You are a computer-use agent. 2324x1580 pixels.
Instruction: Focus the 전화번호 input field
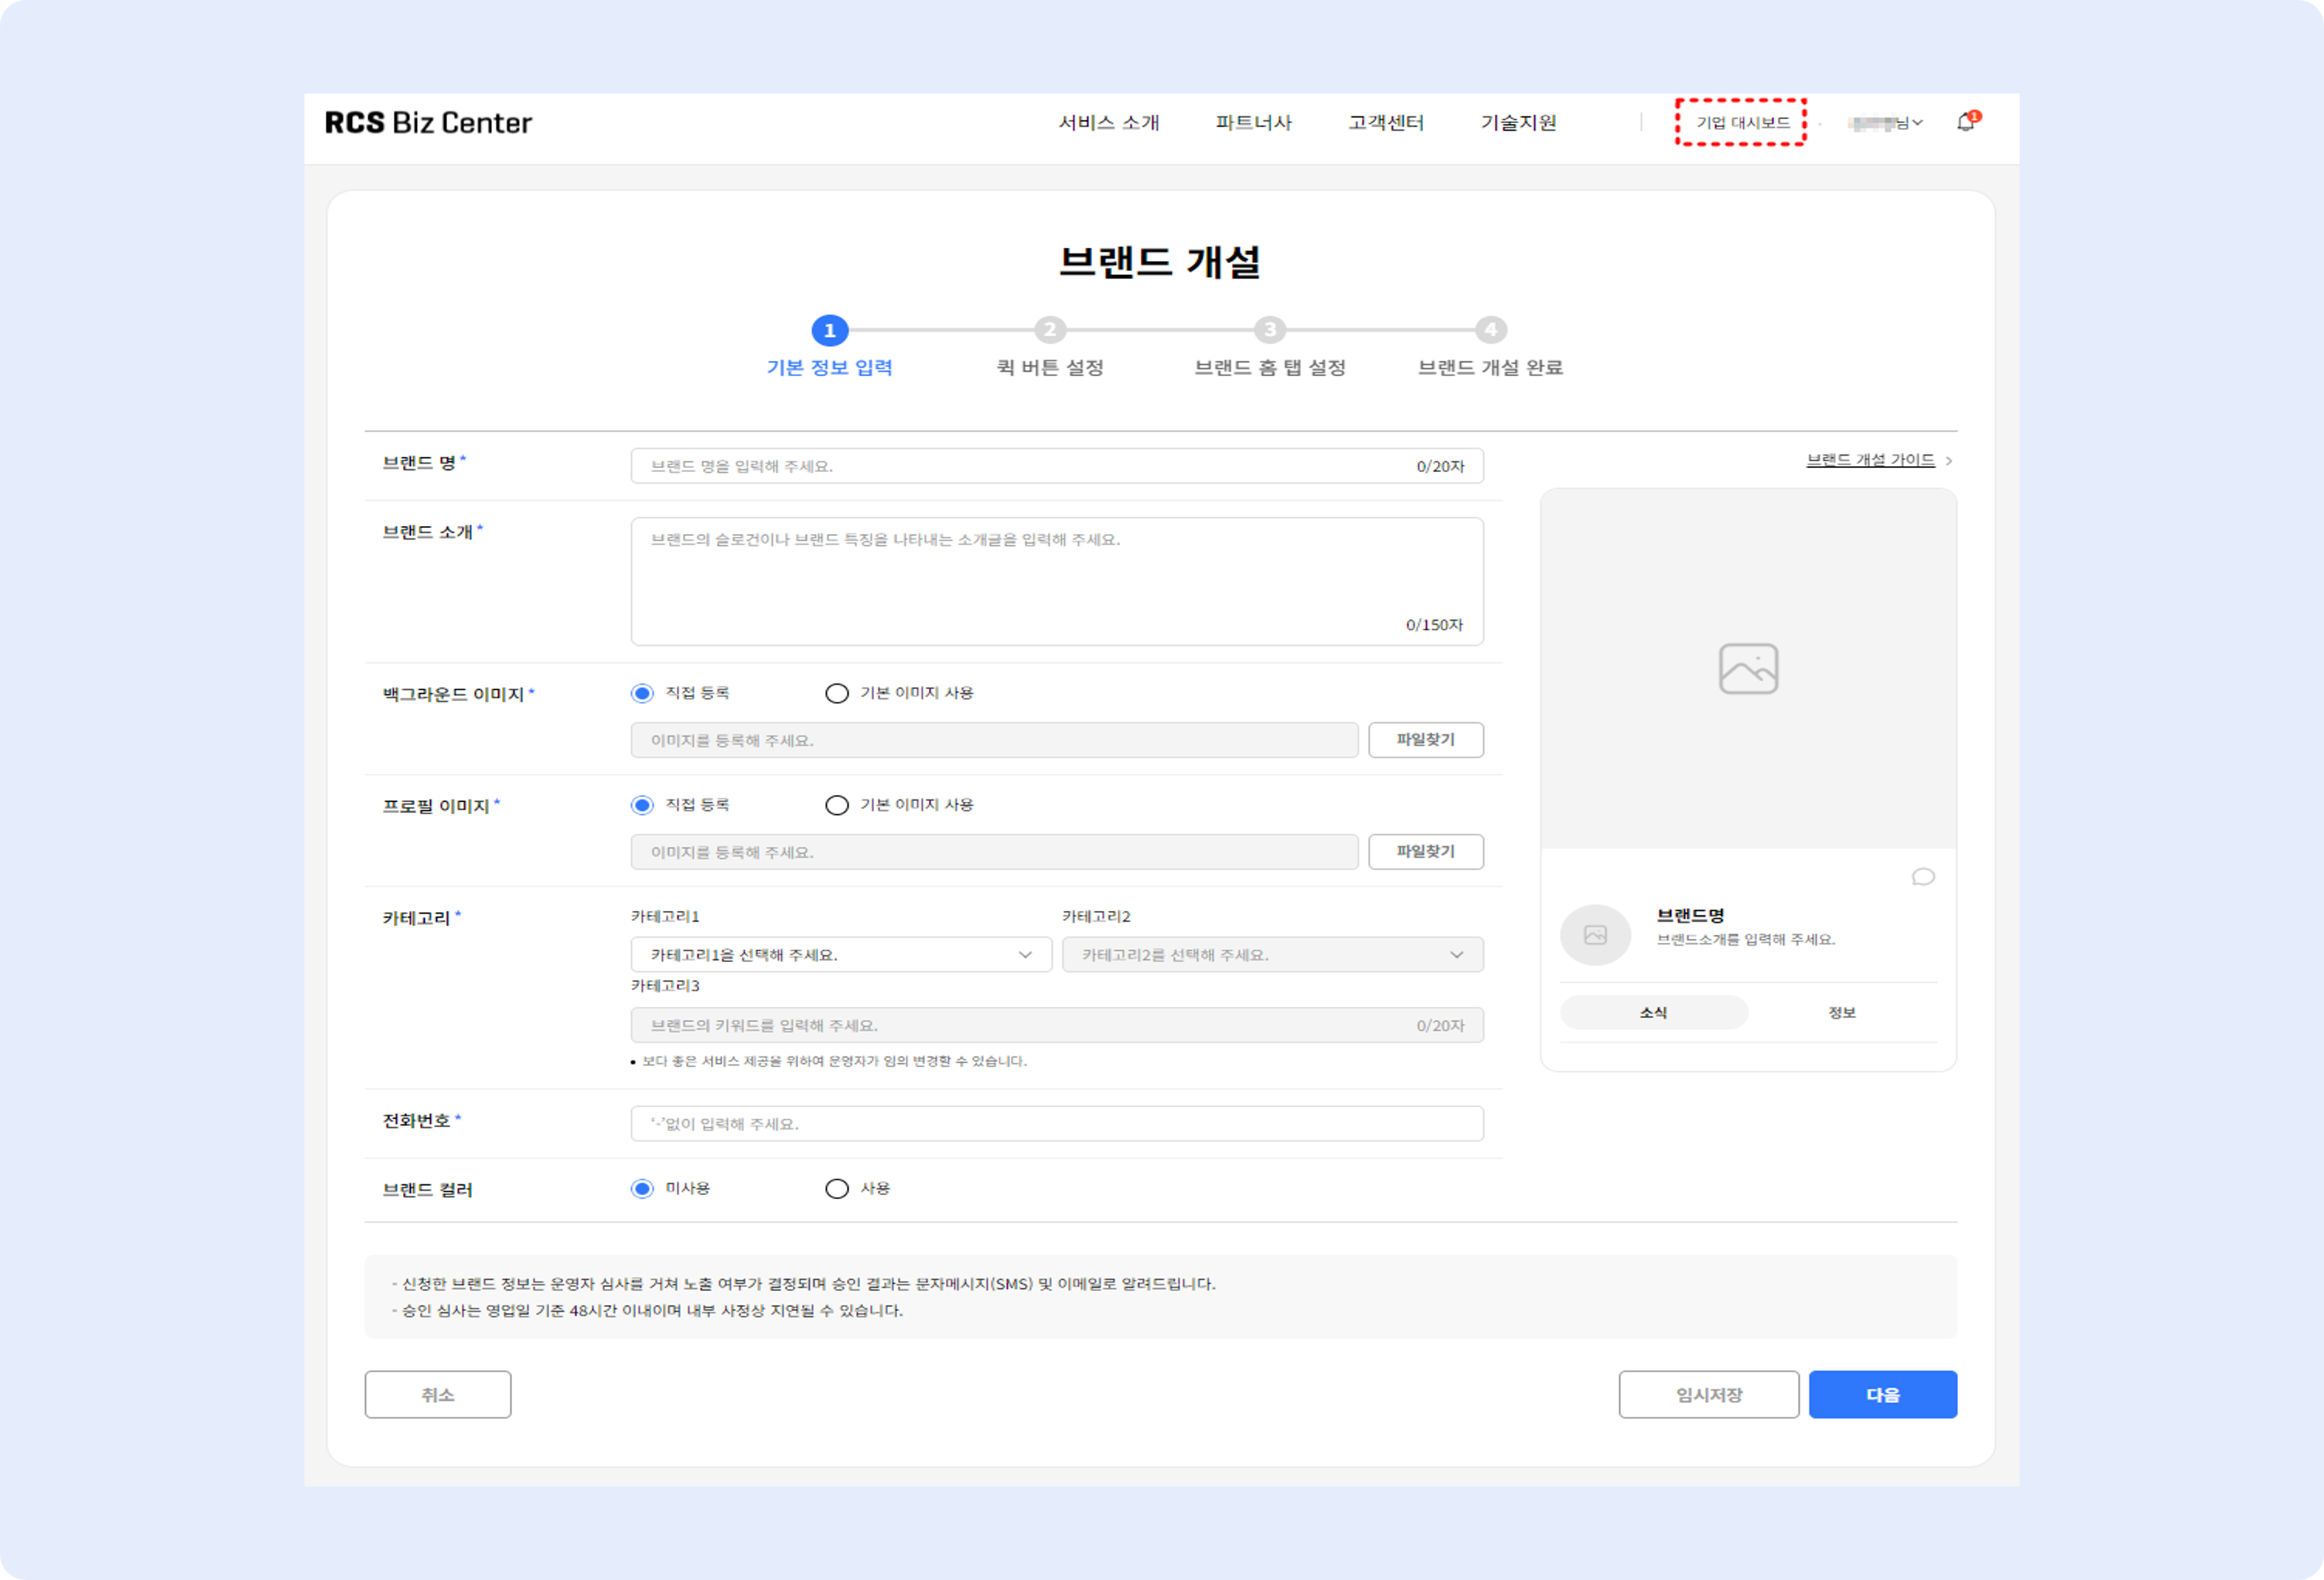(x=1056, y=1123)
